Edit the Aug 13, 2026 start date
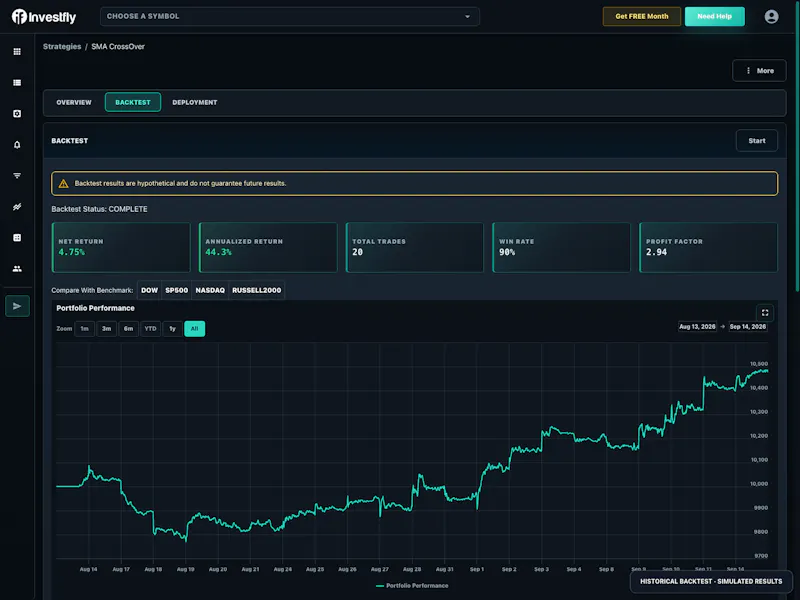The height and width of the screenshot is (600, 800). (697, 327)
